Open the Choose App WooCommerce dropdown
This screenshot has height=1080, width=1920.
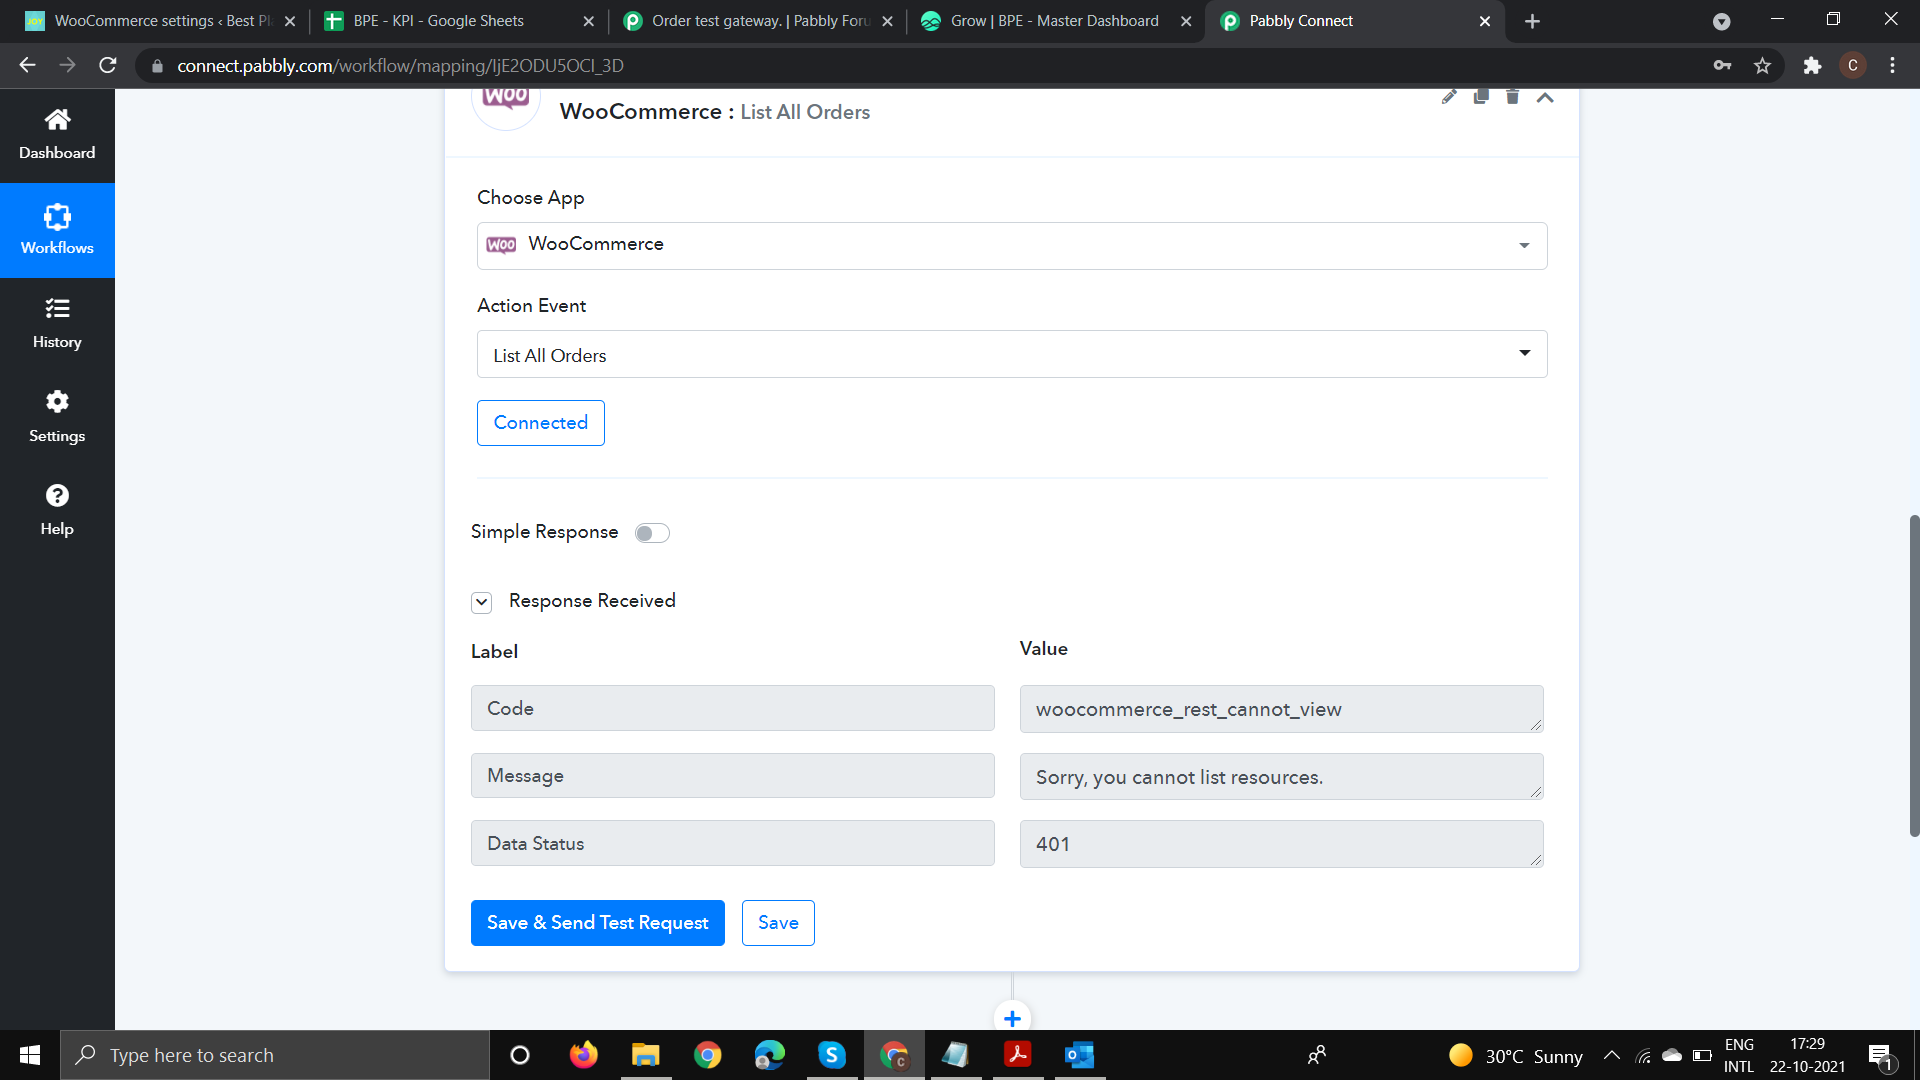coord(1012,246)
